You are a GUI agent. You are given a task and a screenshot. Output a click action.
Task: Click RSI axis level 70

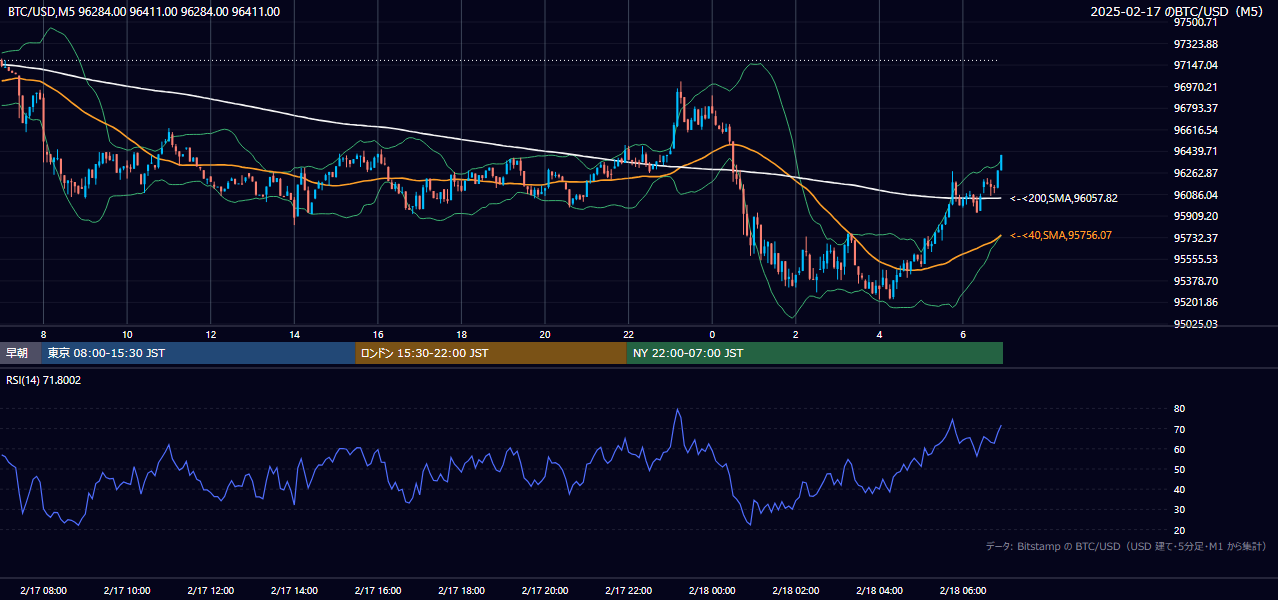tap(1180, 430)
